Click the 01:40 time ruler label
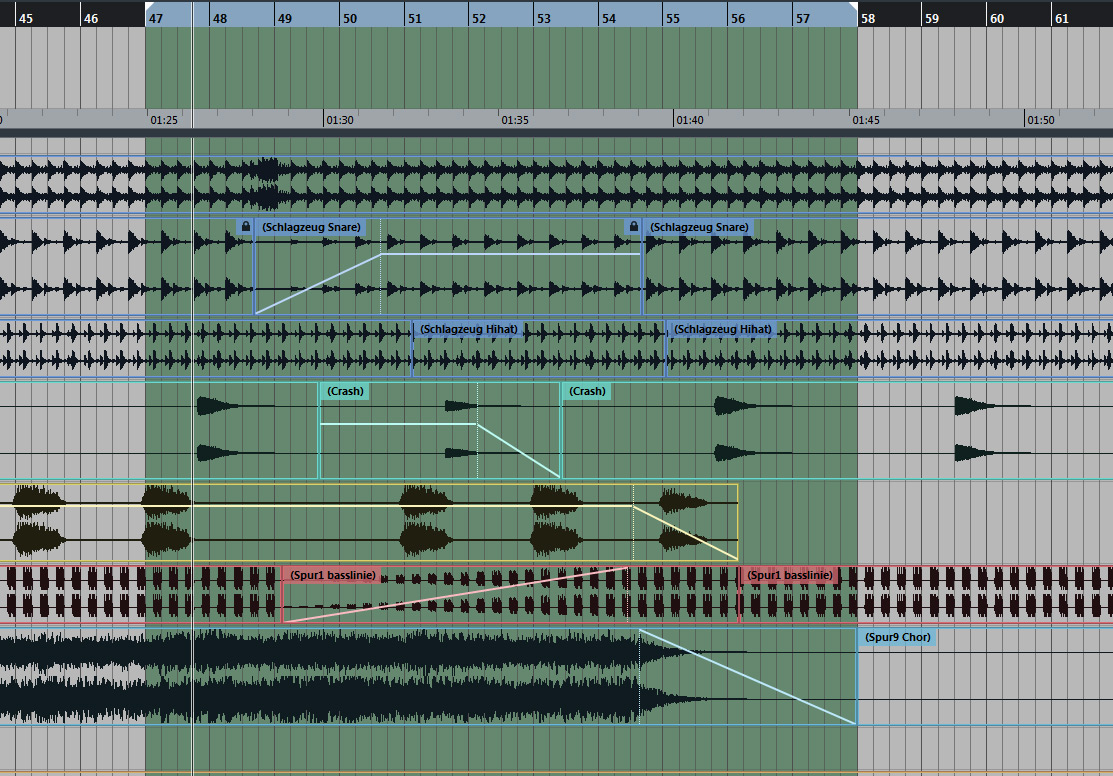This screenshot has height=776, width=1113. (x=690, y=120)
